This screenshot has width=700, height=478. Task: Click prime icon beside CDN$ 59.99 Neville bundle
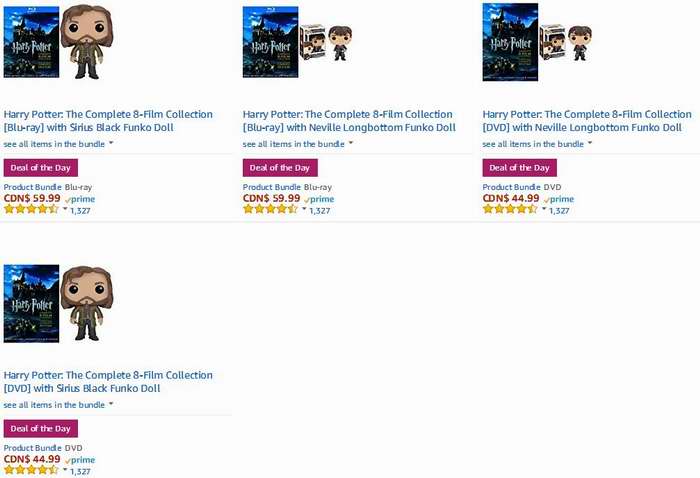pyautogui.click(x=319, y=199)
